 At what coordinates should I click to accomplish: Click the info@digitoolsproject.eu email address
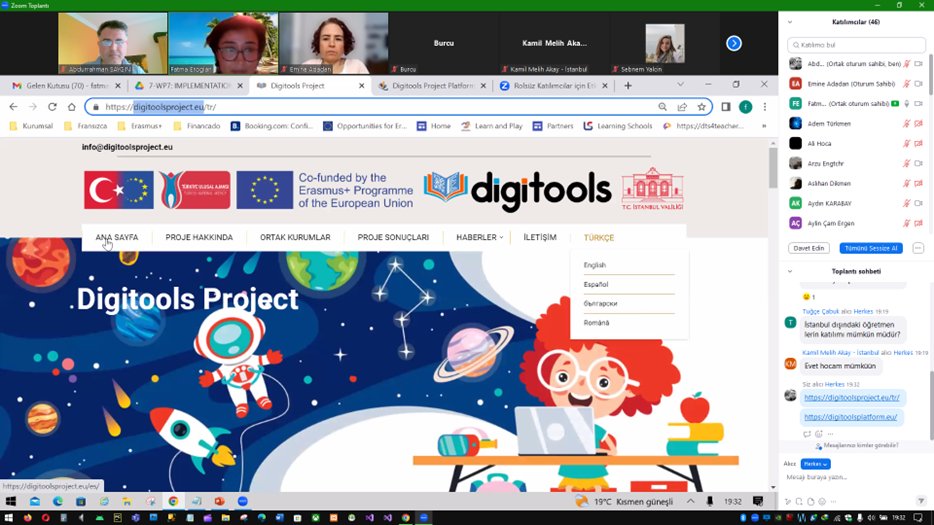tap(127, 147)
